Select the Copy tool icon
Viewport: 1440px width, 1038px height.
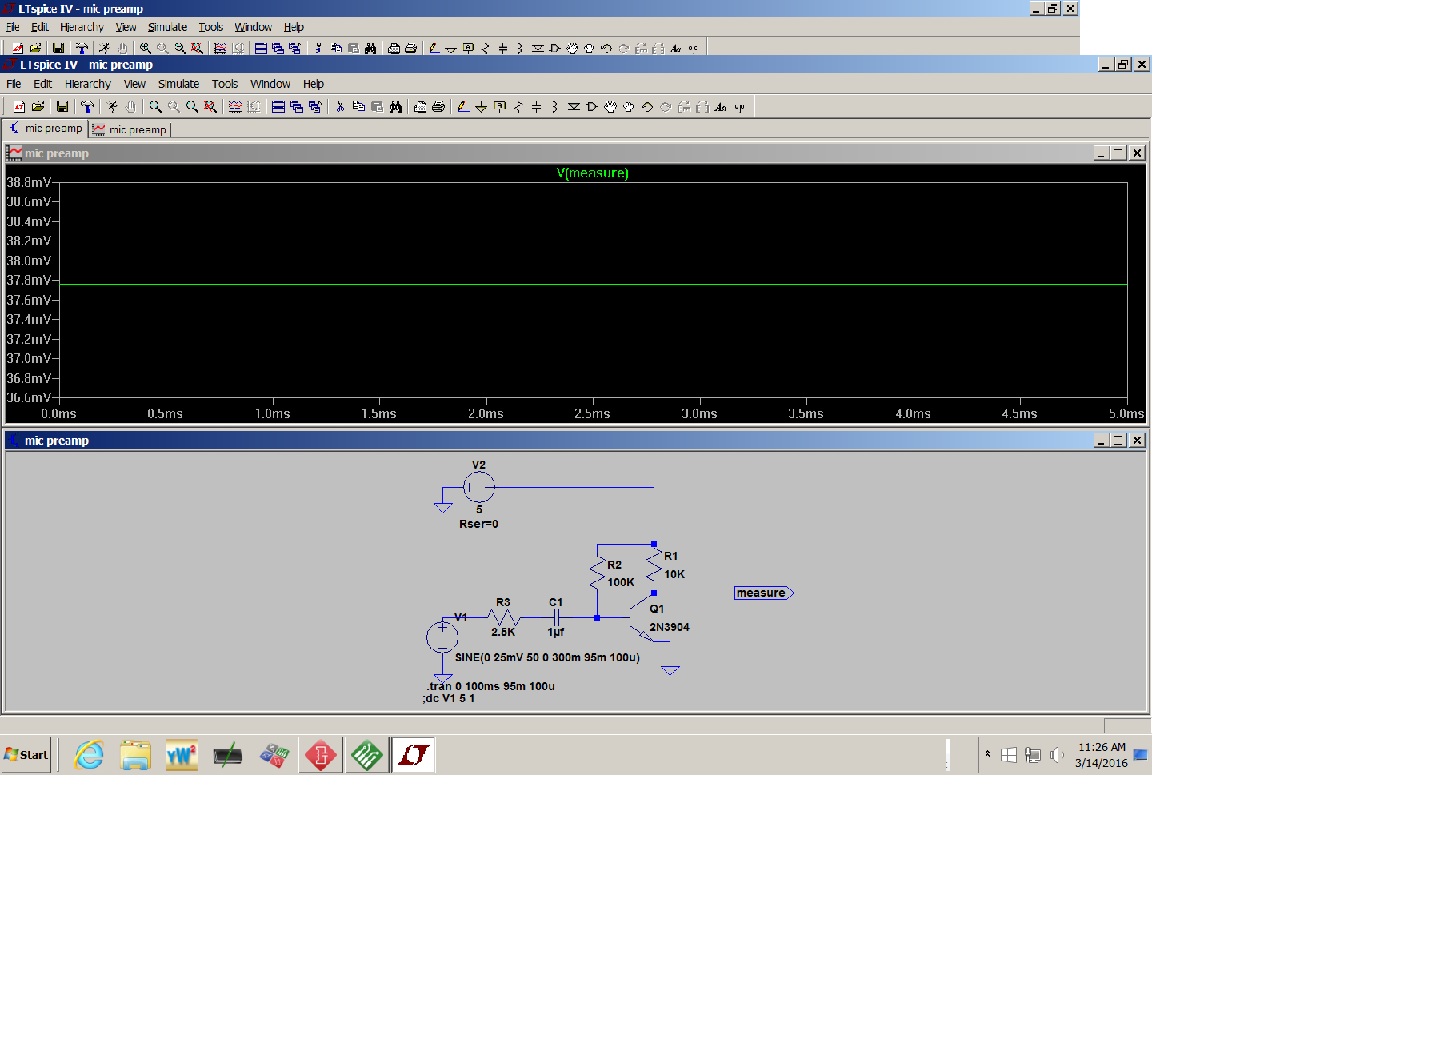[359, 107]
